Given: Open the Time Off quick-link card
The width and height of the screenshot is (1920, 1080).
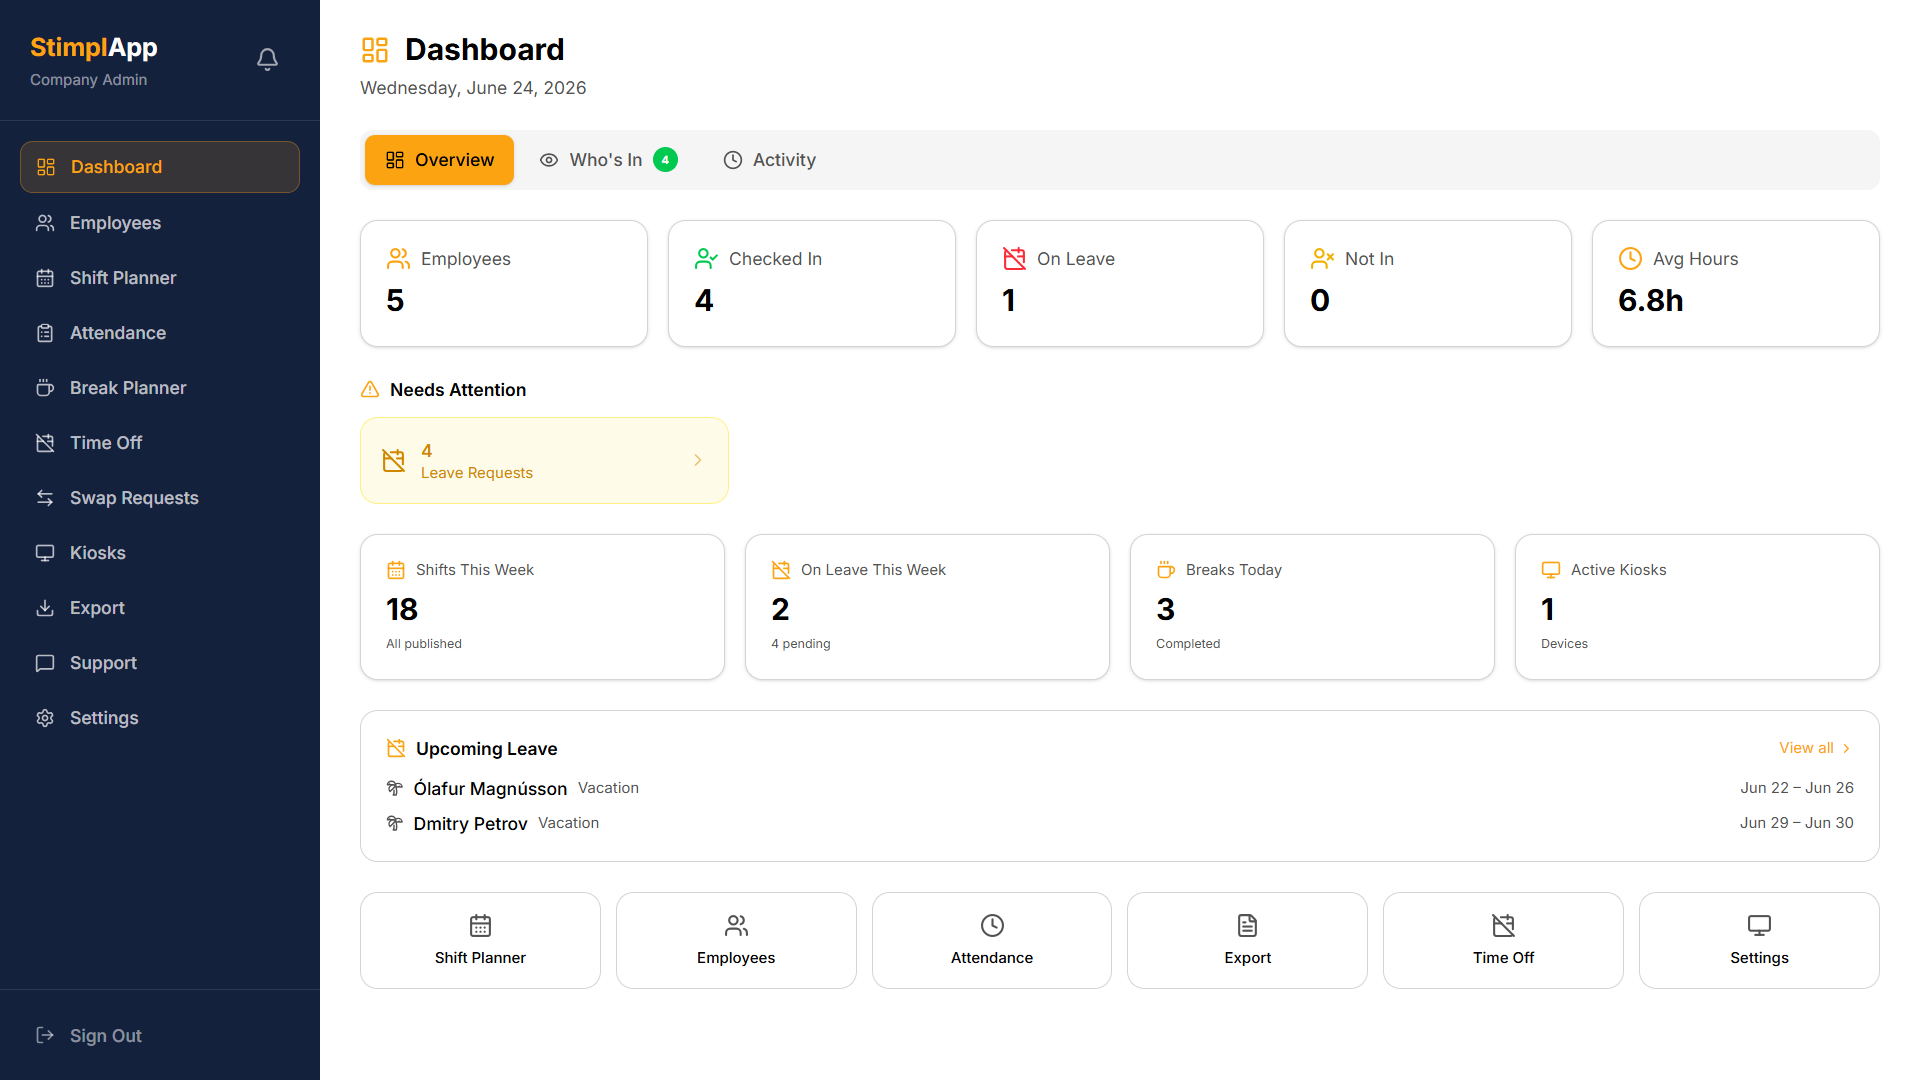Looking at the screenshot, I should [1503, 940].
